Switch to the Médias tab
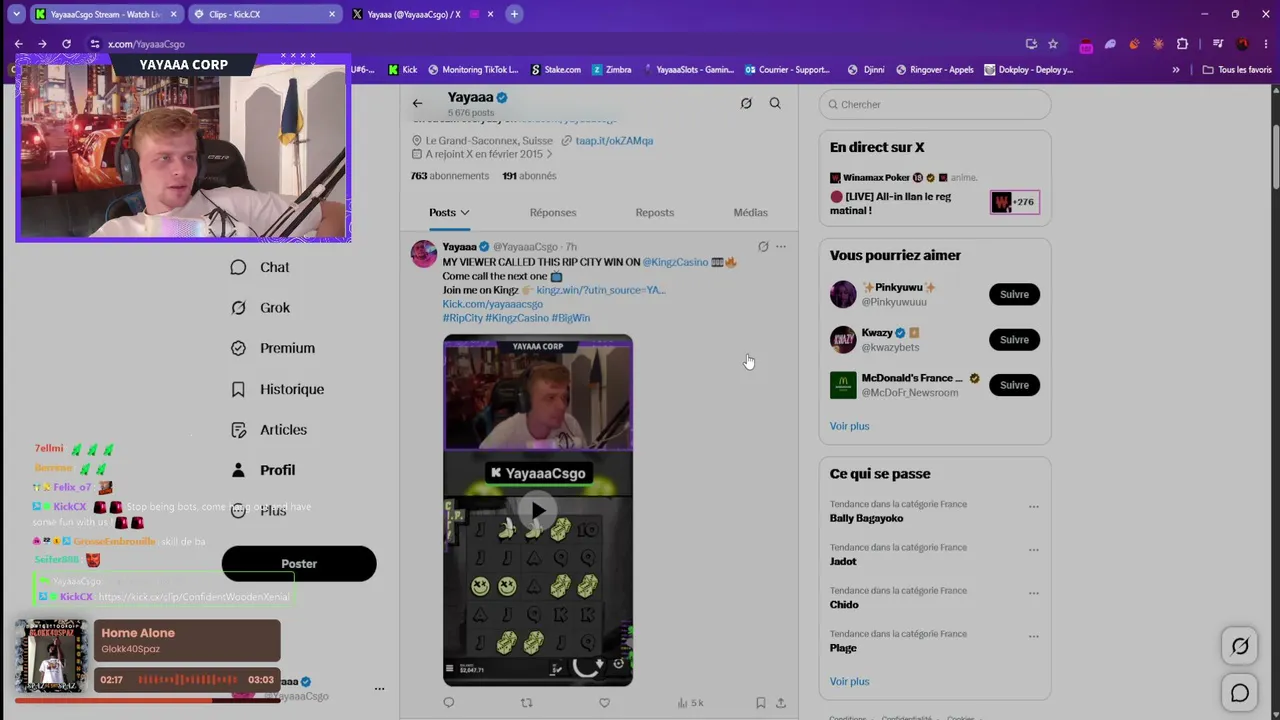 (750, 212)
